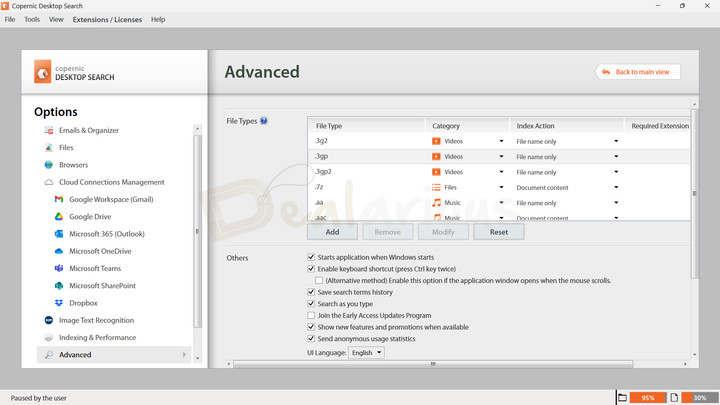Open Index Action dropdown for .3g2
Screen dimensions: 720x405
[616, 141]
